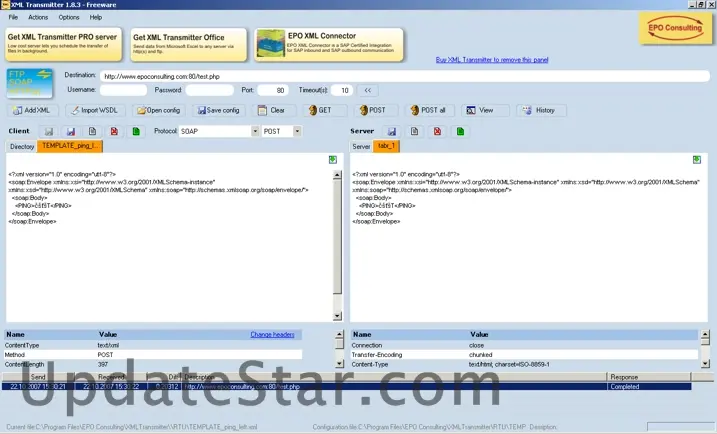717x434 pixels.
Task: Click into the Destination URL field
Action: coord(405,76)
